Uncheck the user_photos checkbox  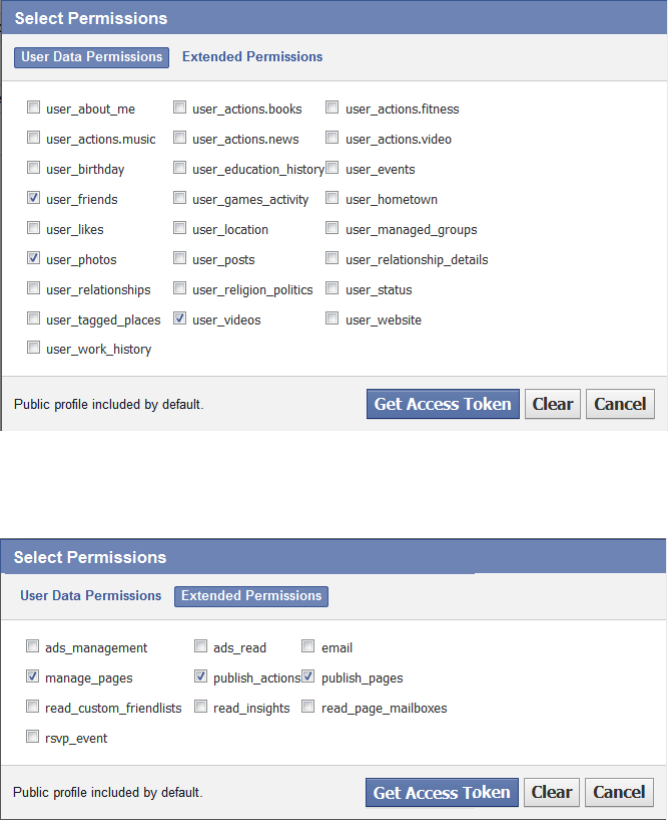34,259
